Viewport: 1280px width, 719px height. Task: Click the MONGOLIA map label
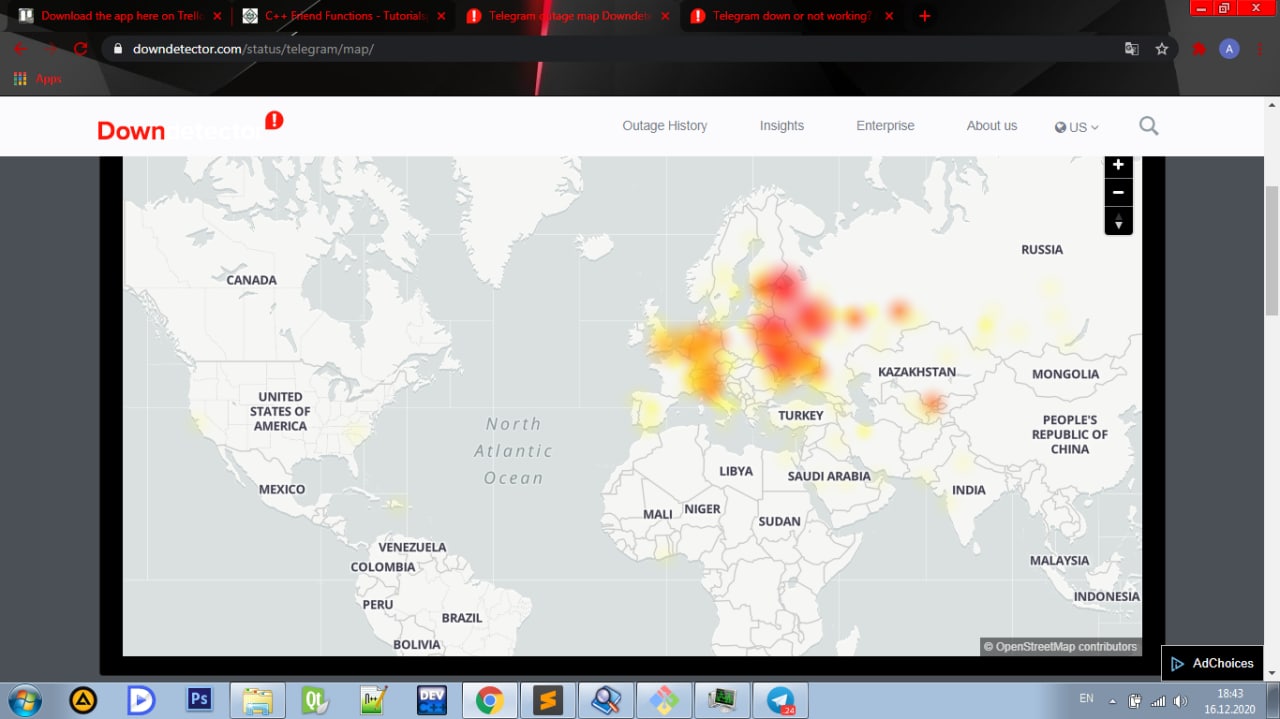coord(1066,374)
